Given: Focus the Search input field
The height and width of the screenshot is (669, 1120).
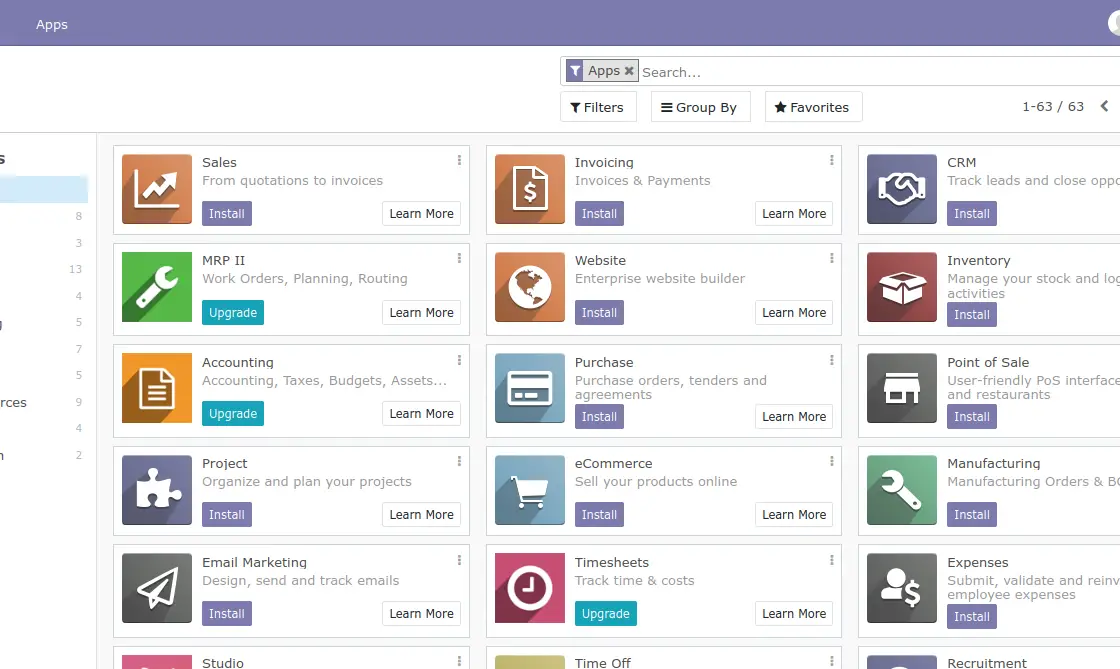Looking at the screenshot, I should pos(879,72).
